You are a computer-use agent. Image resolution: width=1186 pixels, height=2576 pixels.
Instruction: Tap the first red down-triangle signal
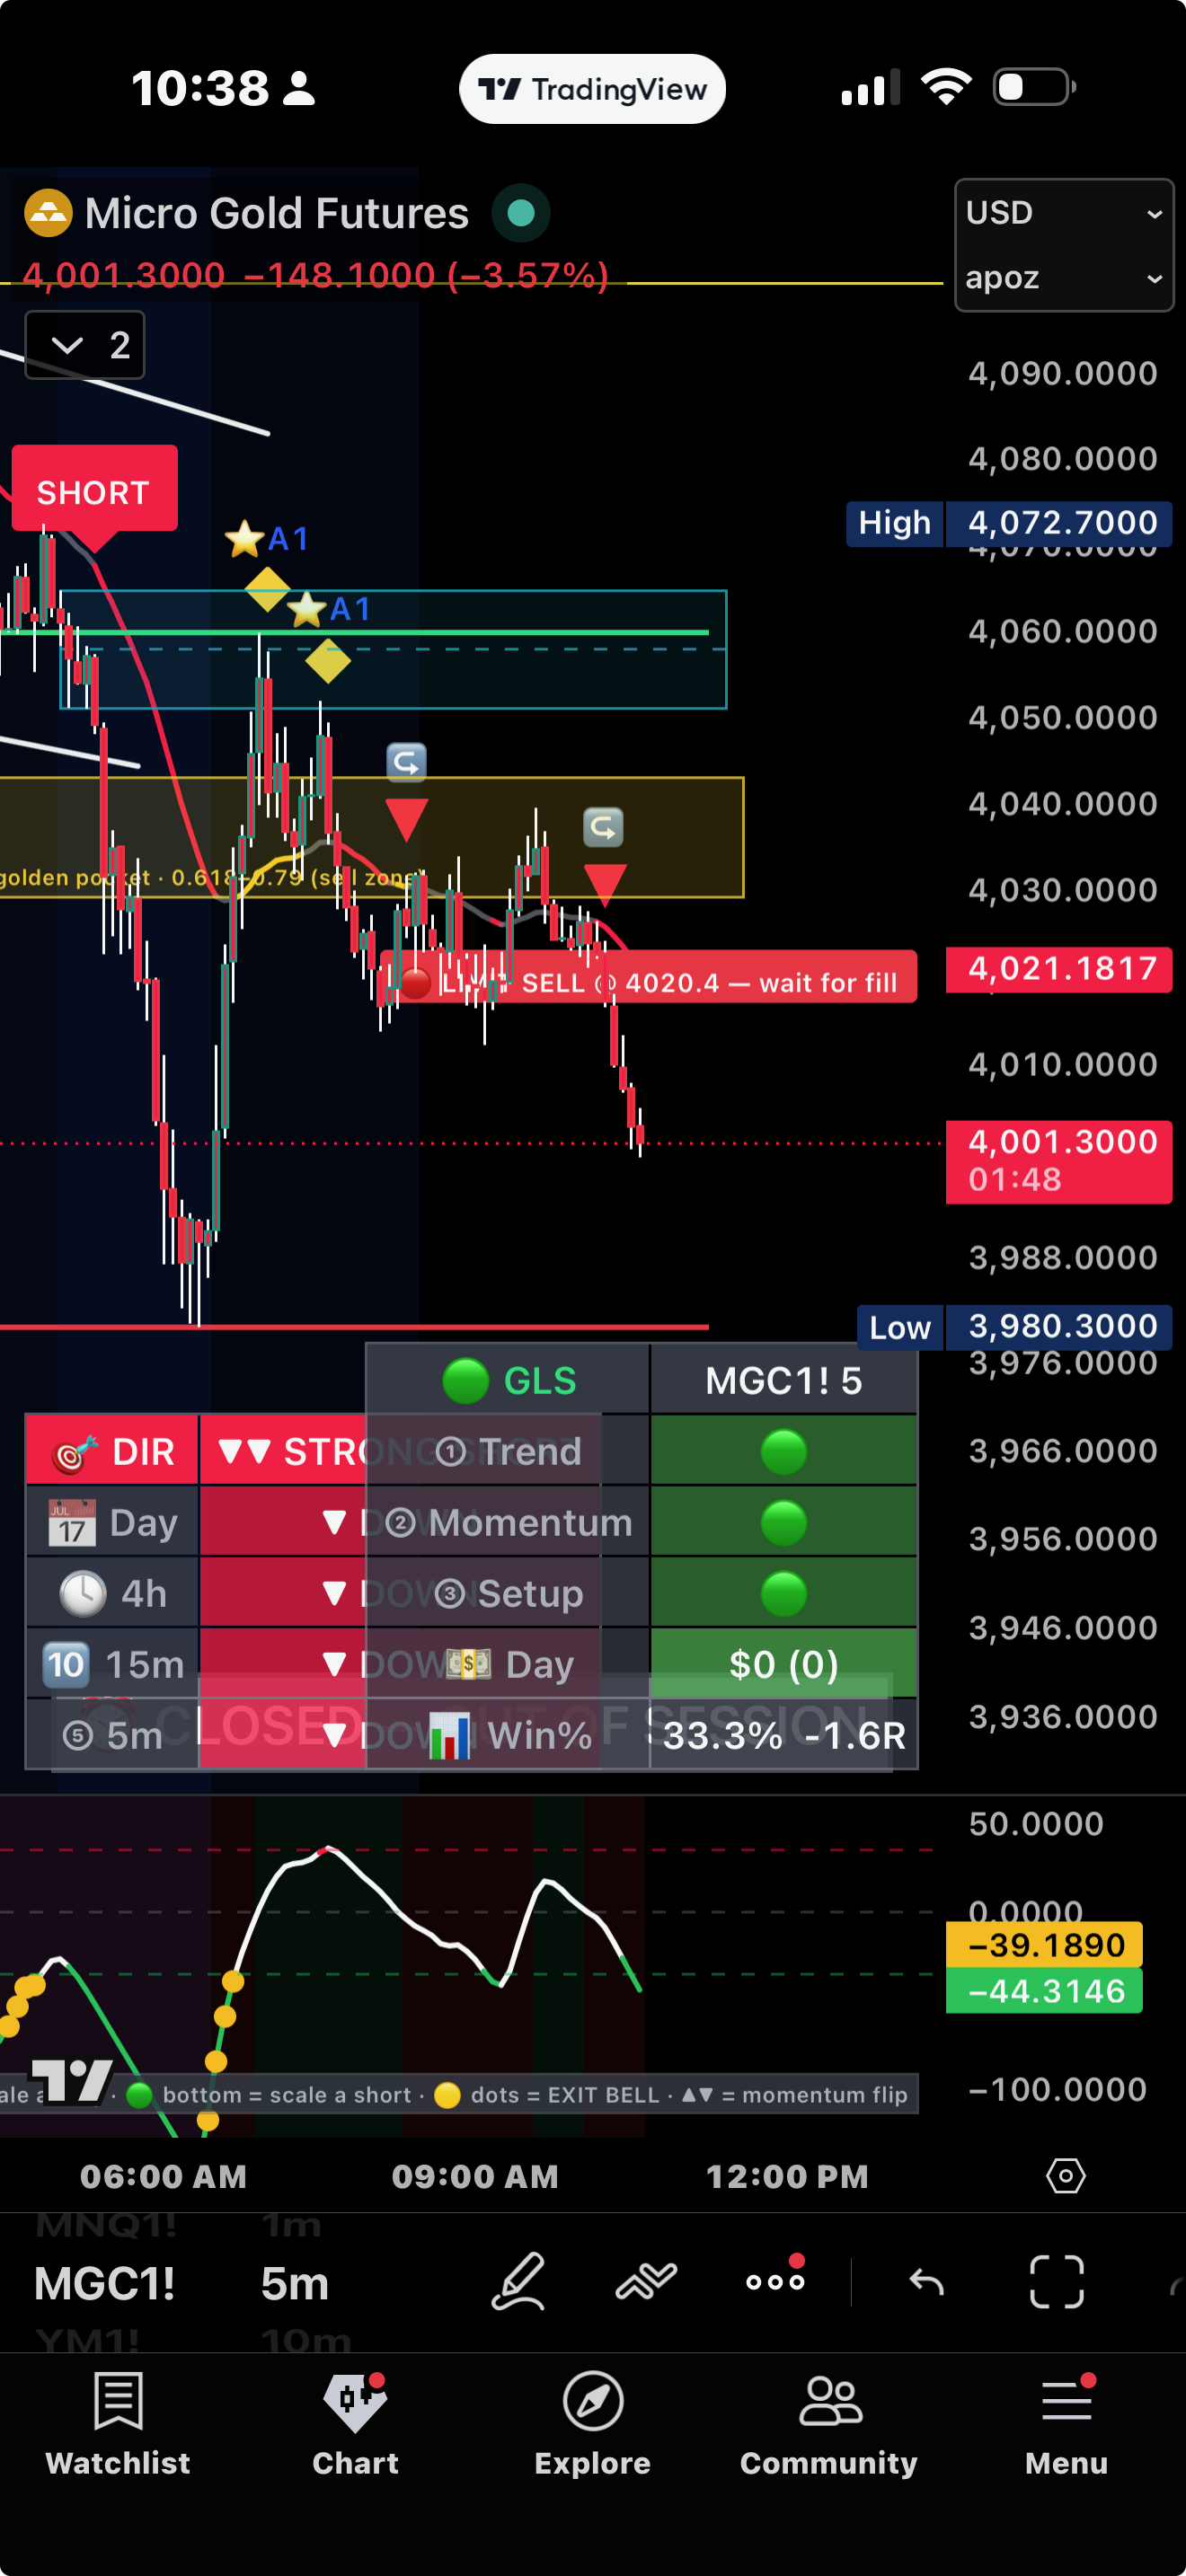(406, 820)
